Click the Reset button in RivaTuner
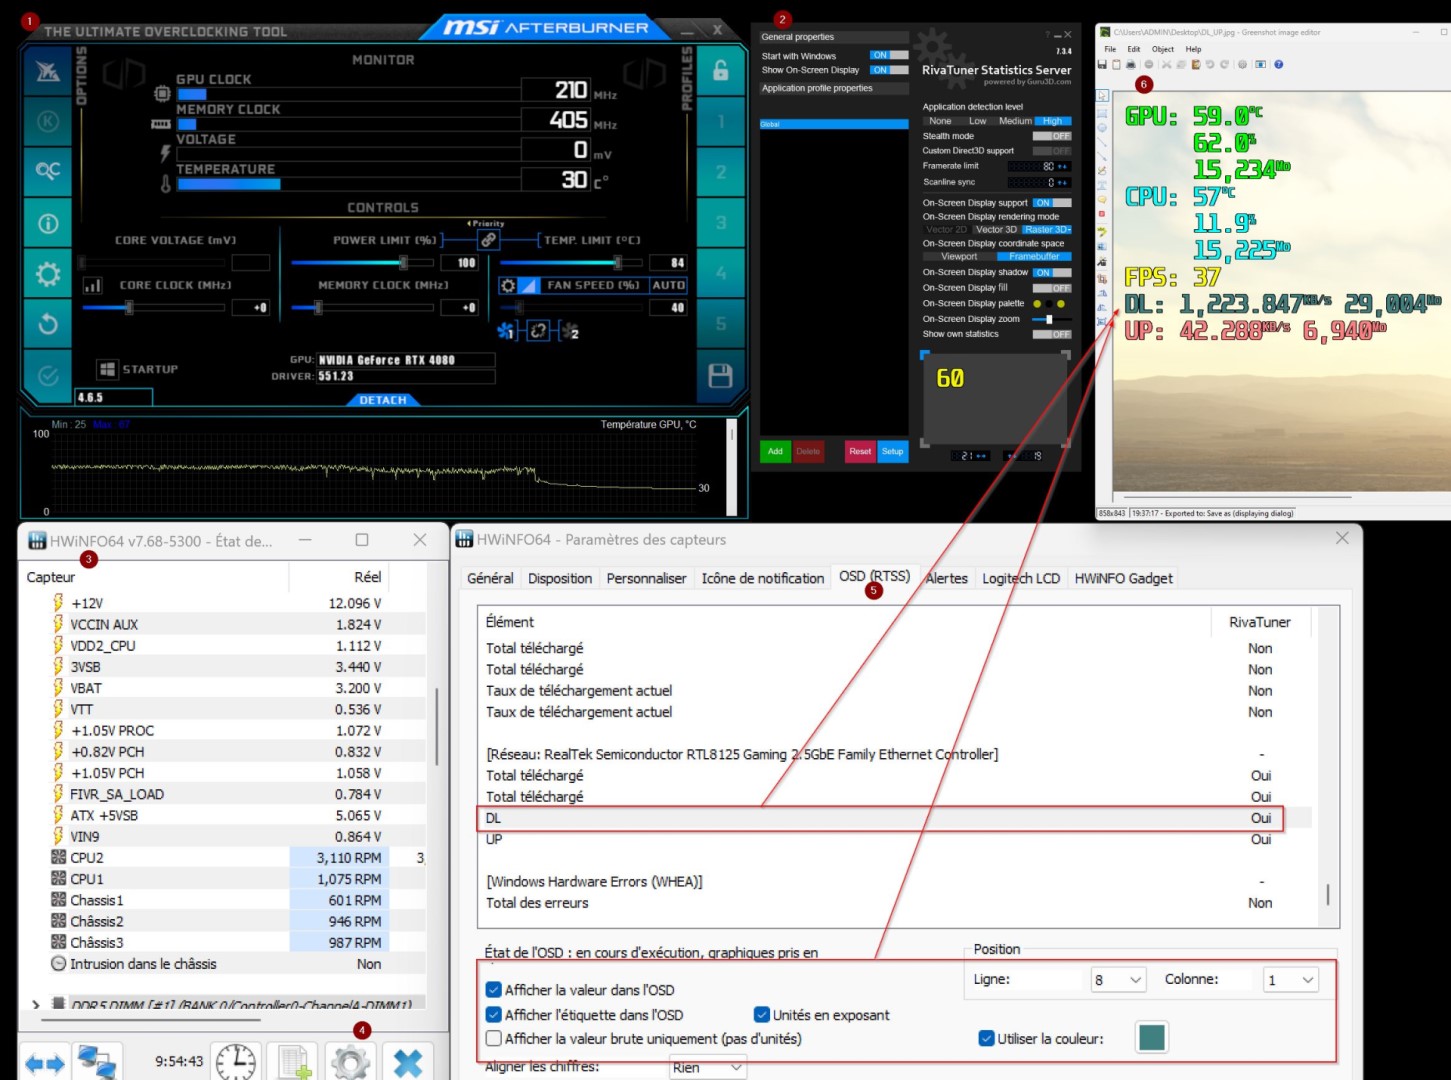 coord(860,452)
